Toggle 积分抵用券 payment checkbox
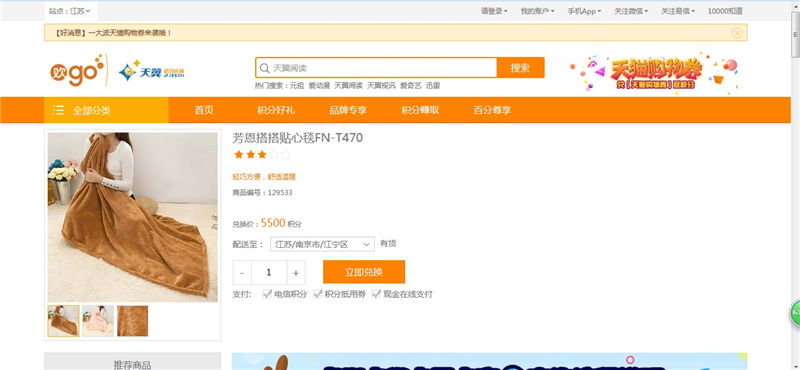Screen dimensions: 800x370 (x=317, y=294)
